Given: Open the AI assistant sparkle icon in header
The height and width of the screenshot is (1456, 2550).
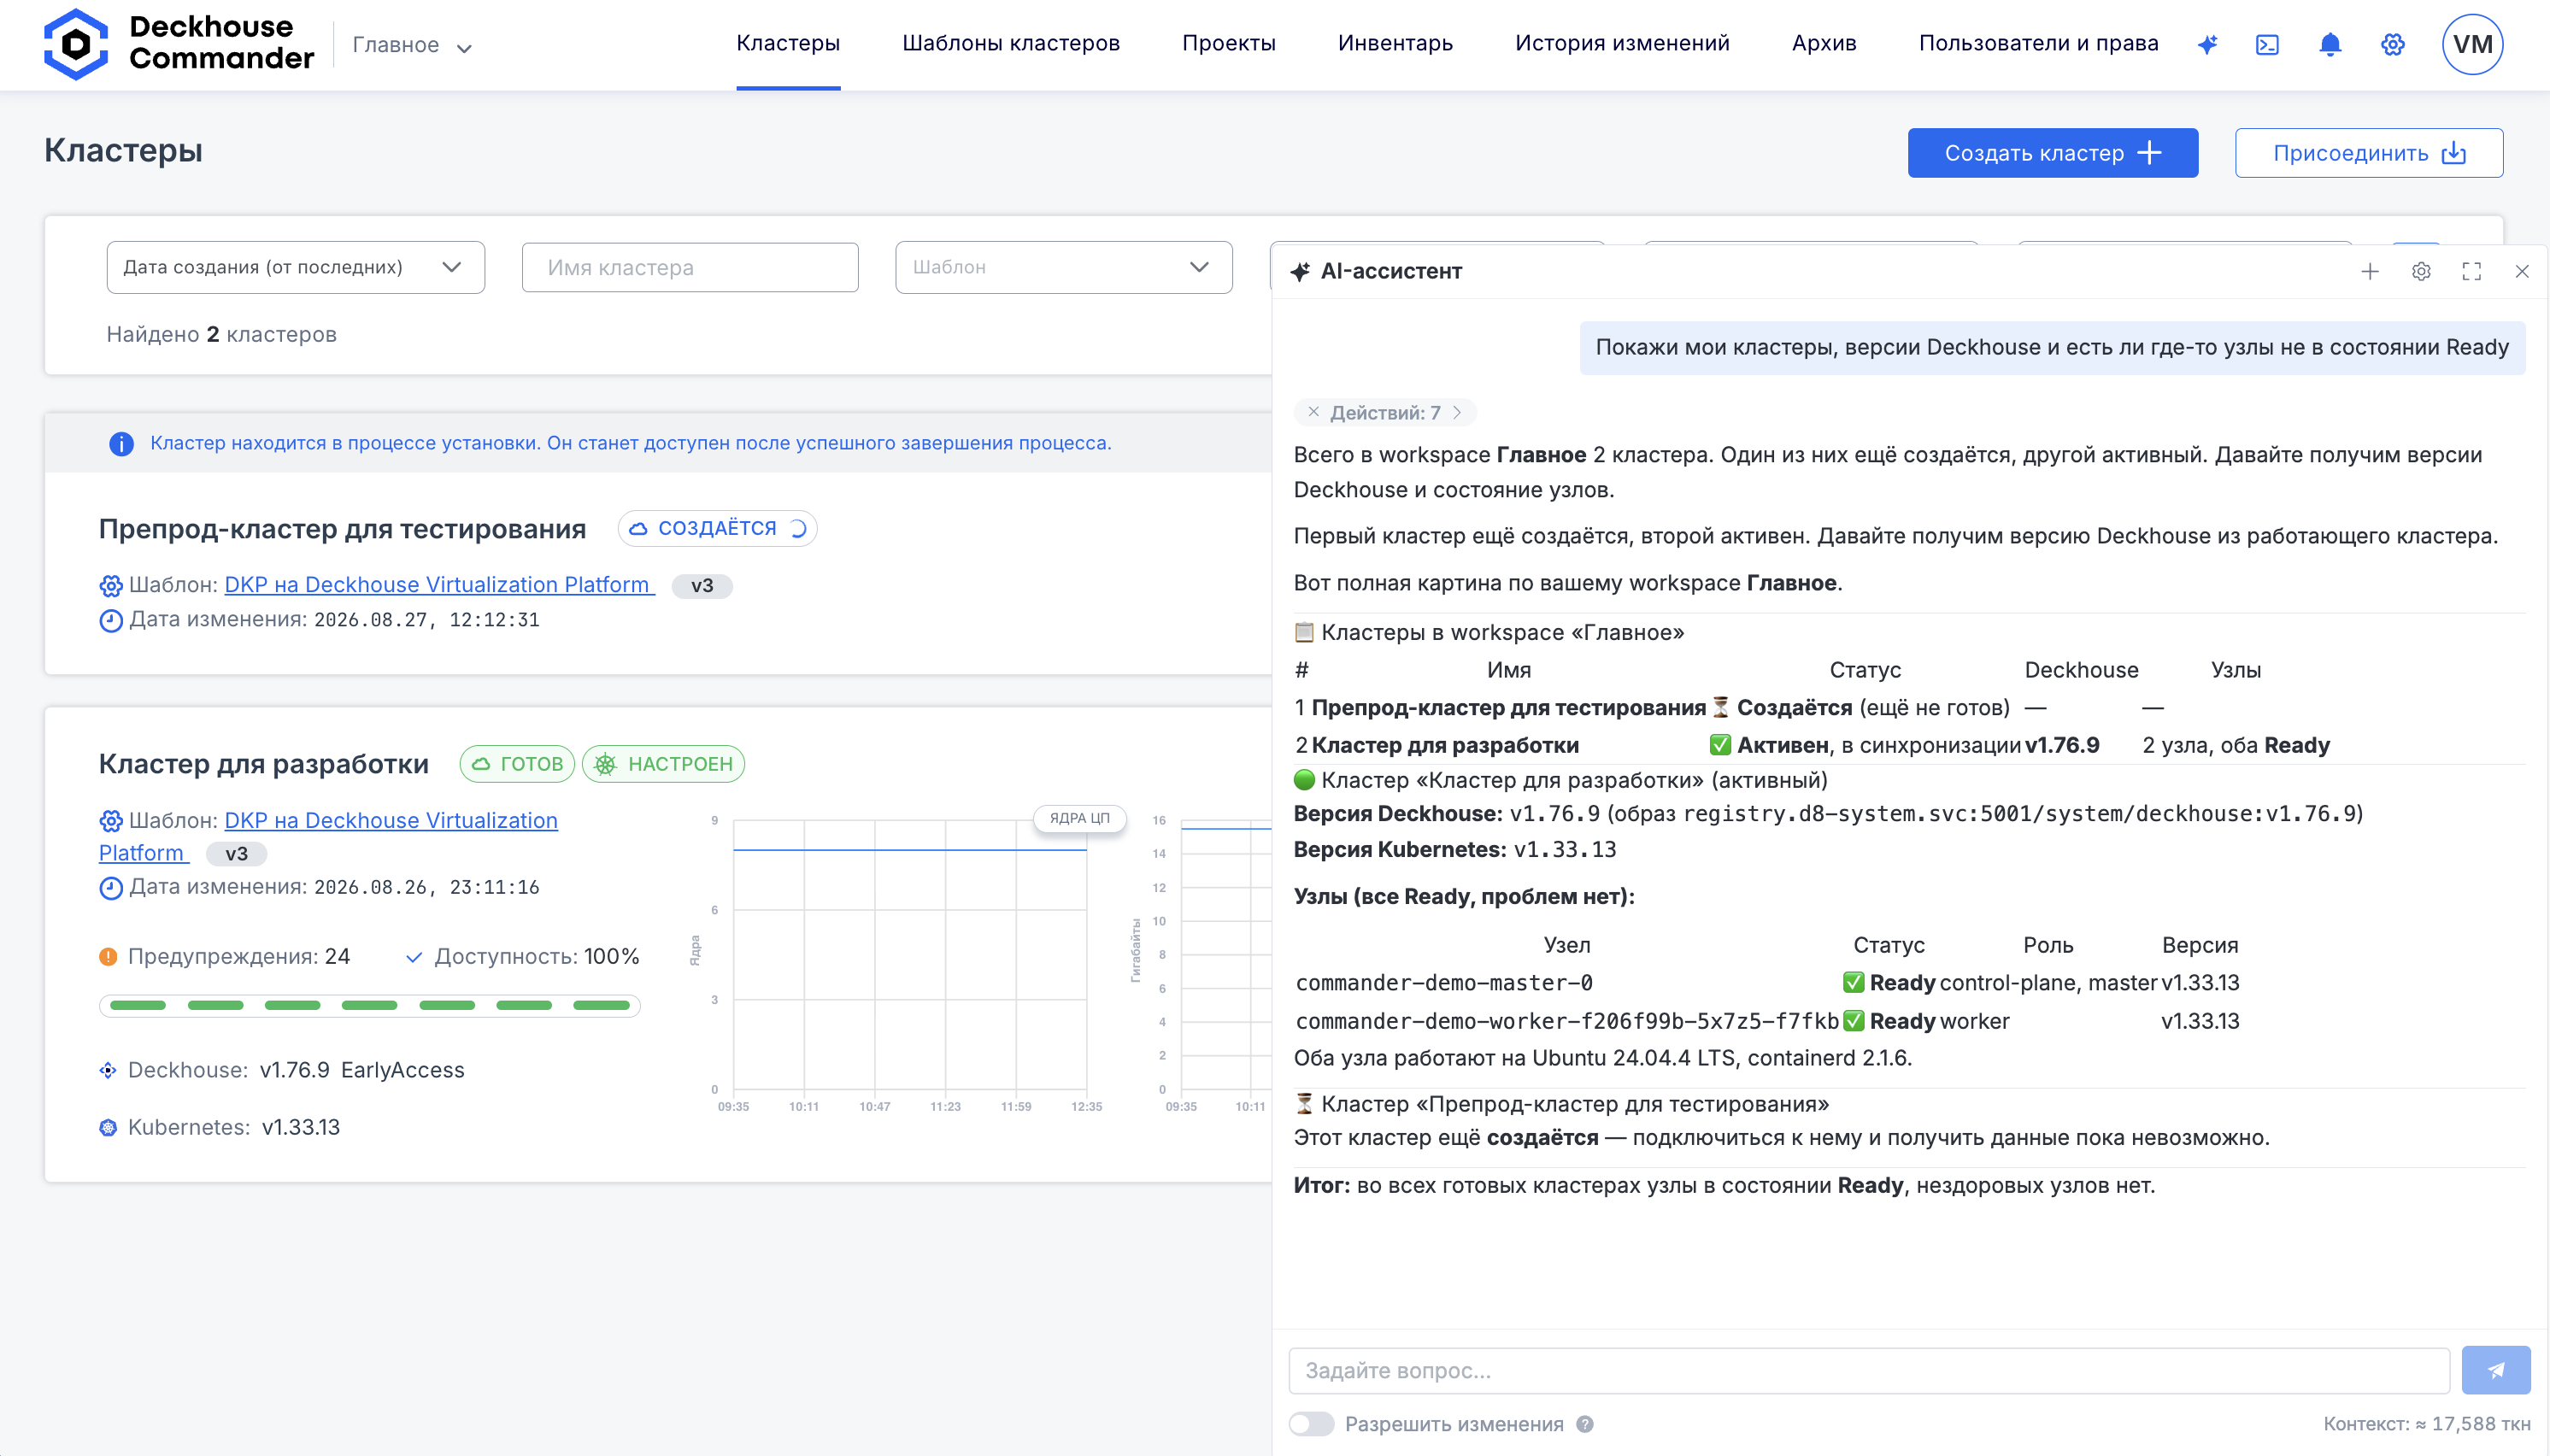Looking at the screenshot, I should (2207, 44).
